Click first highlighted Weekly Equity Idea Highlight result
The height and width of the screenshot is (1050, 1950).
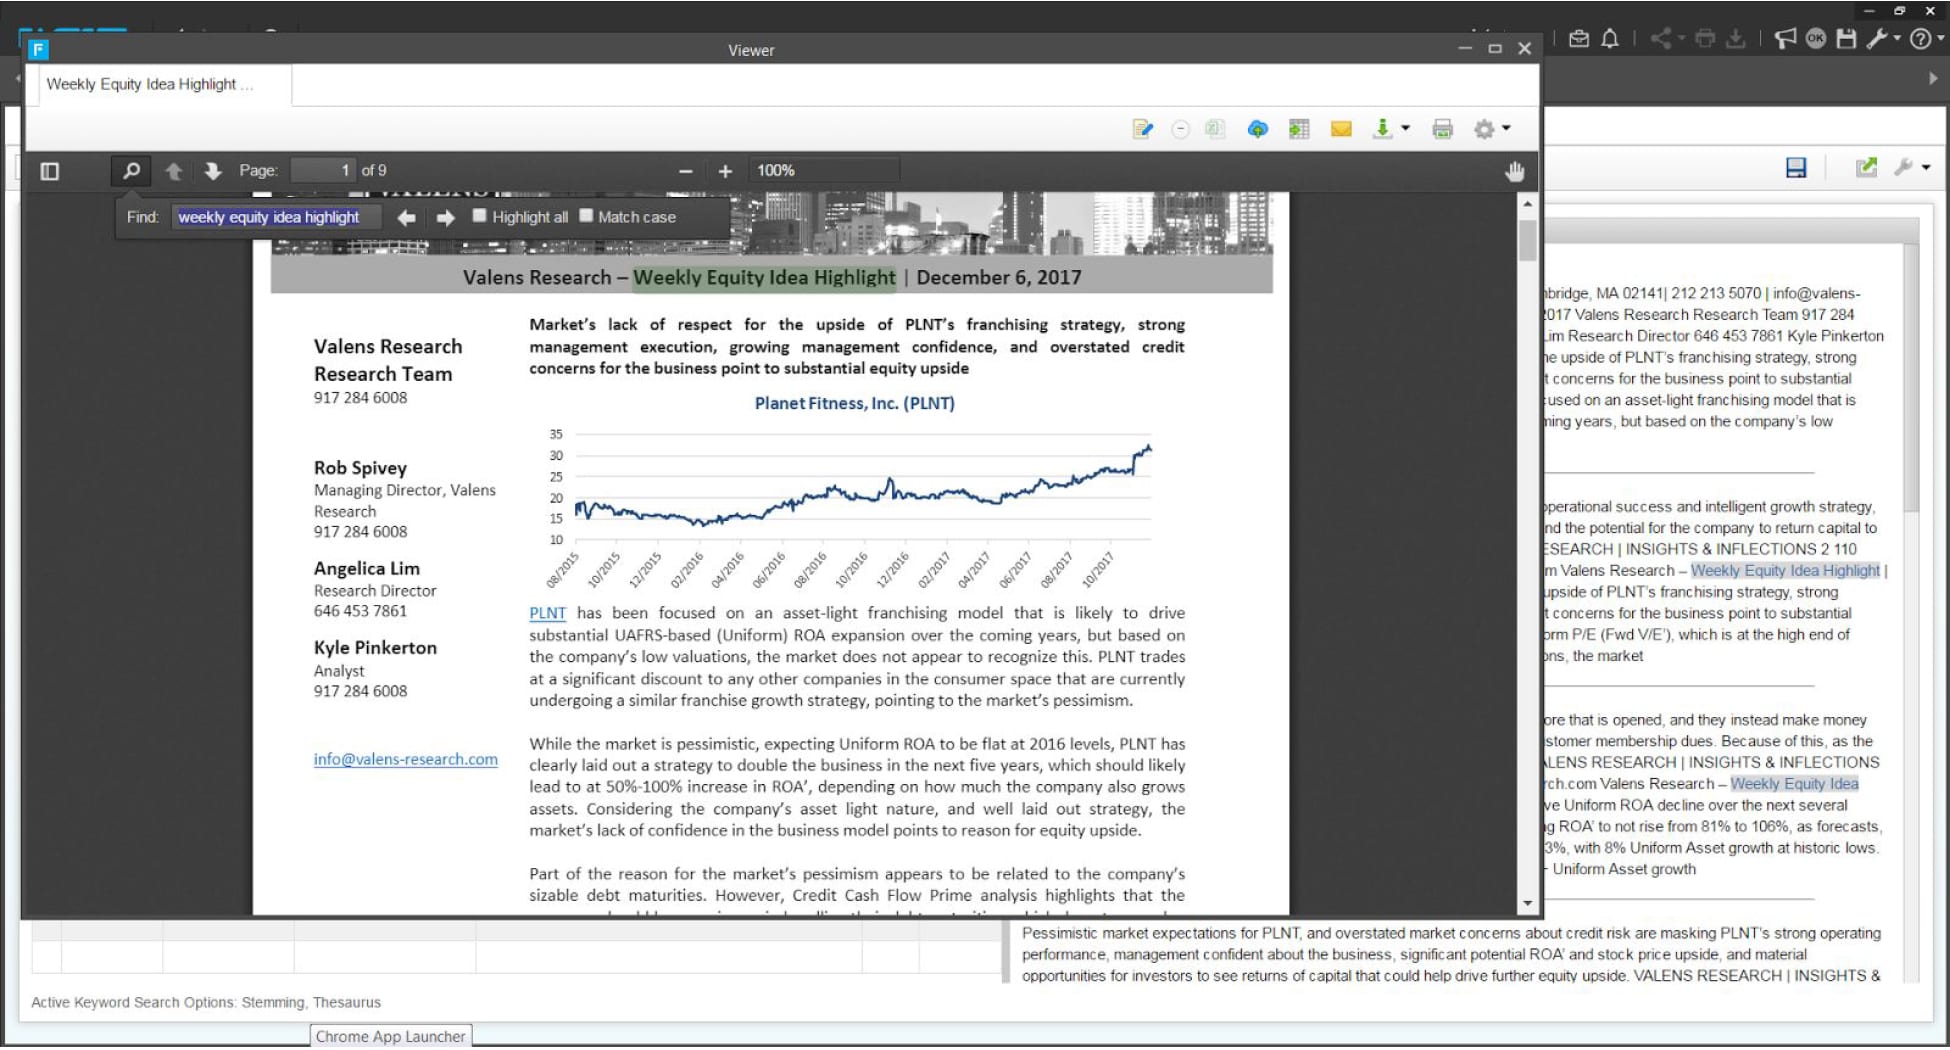point(1785,571)
